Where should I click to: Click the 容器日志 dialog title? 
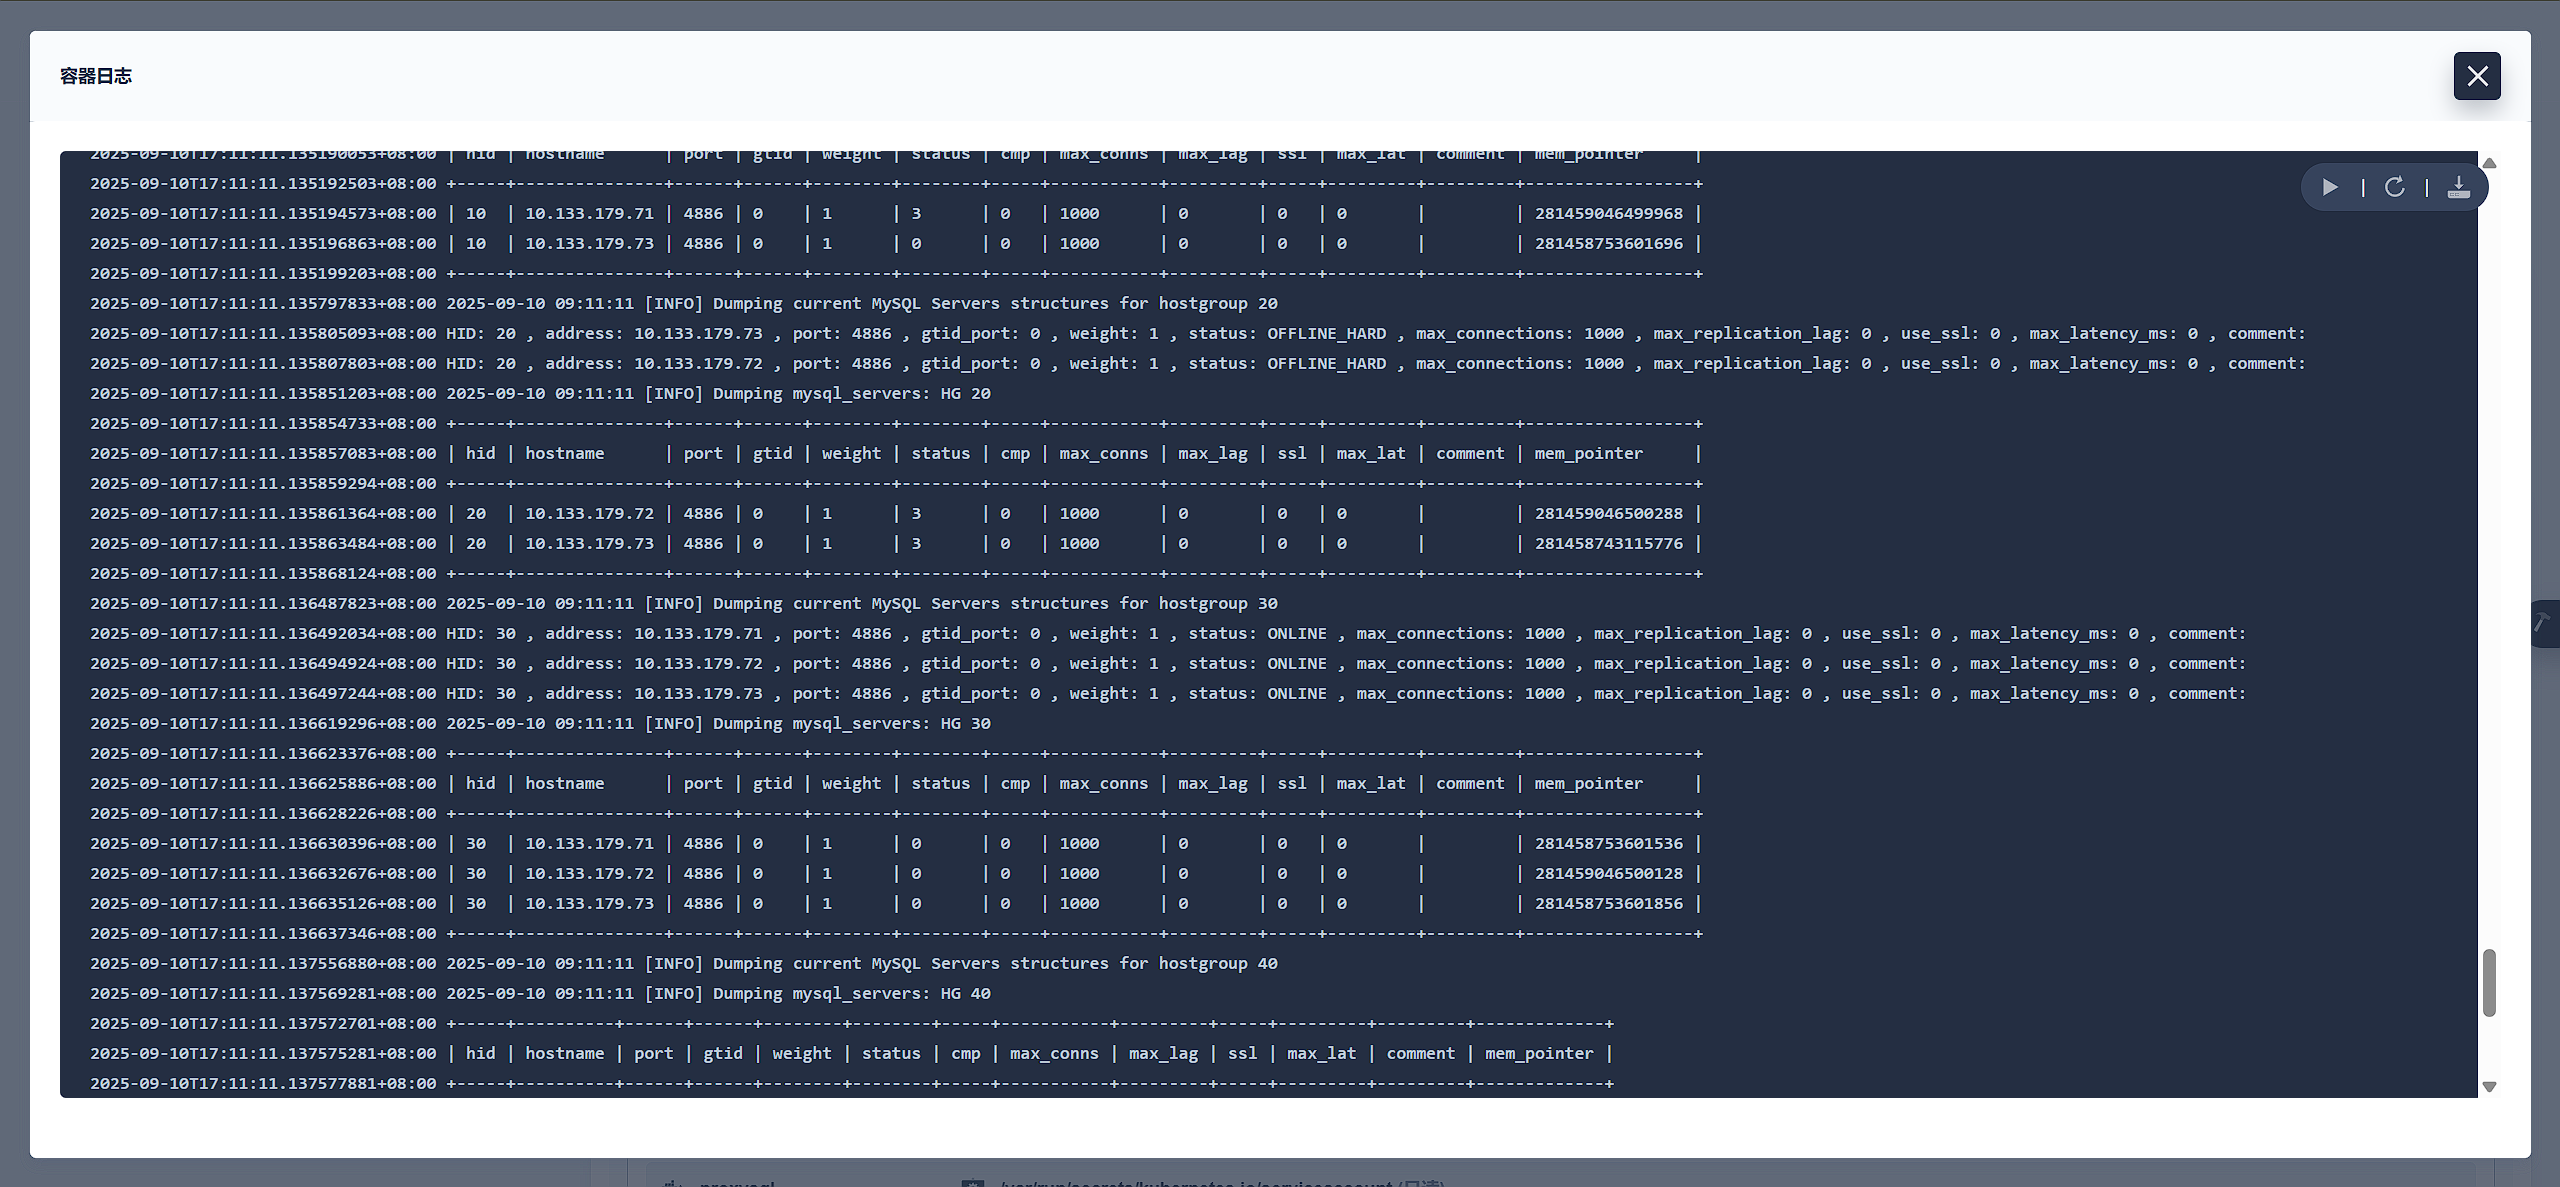point(96,76)
